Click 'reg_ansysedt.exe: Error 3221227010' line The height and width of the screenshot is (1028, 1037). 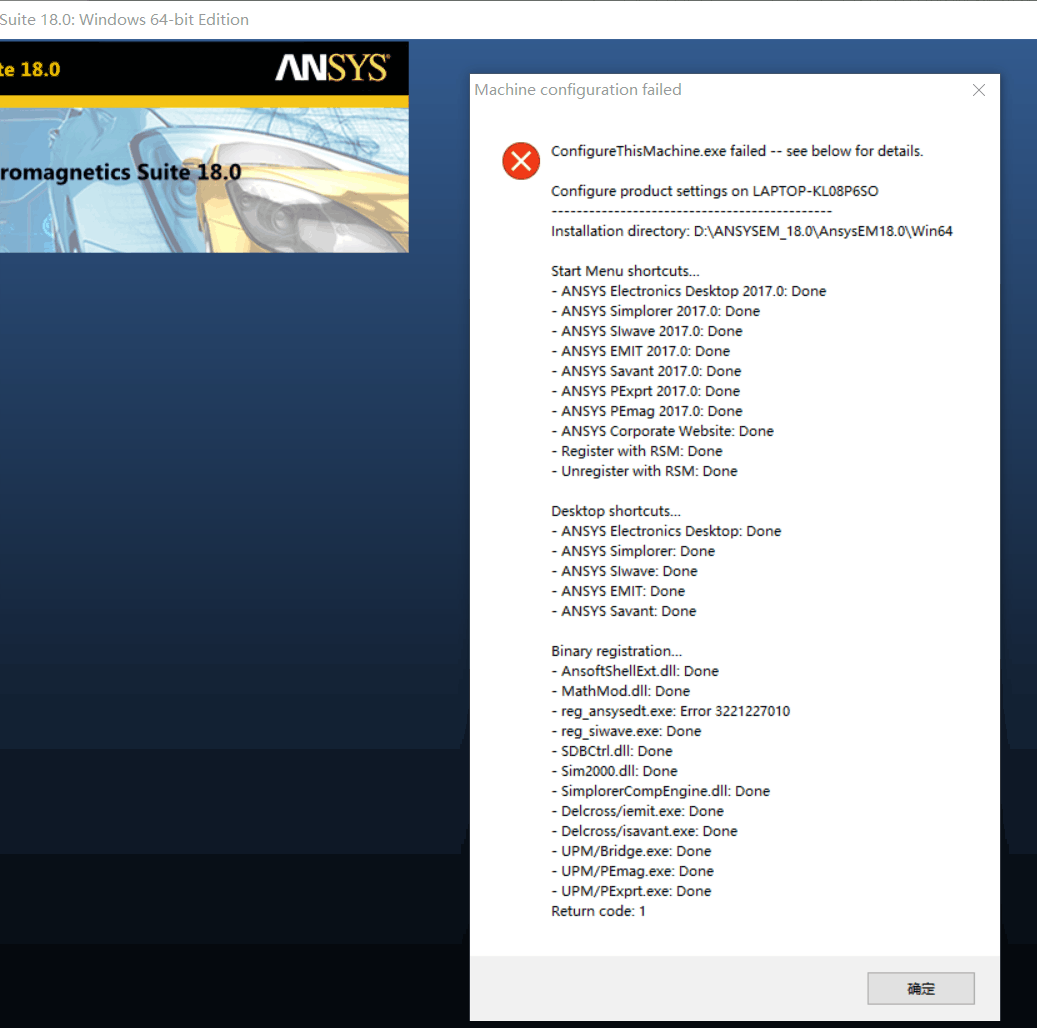(671, 711)
